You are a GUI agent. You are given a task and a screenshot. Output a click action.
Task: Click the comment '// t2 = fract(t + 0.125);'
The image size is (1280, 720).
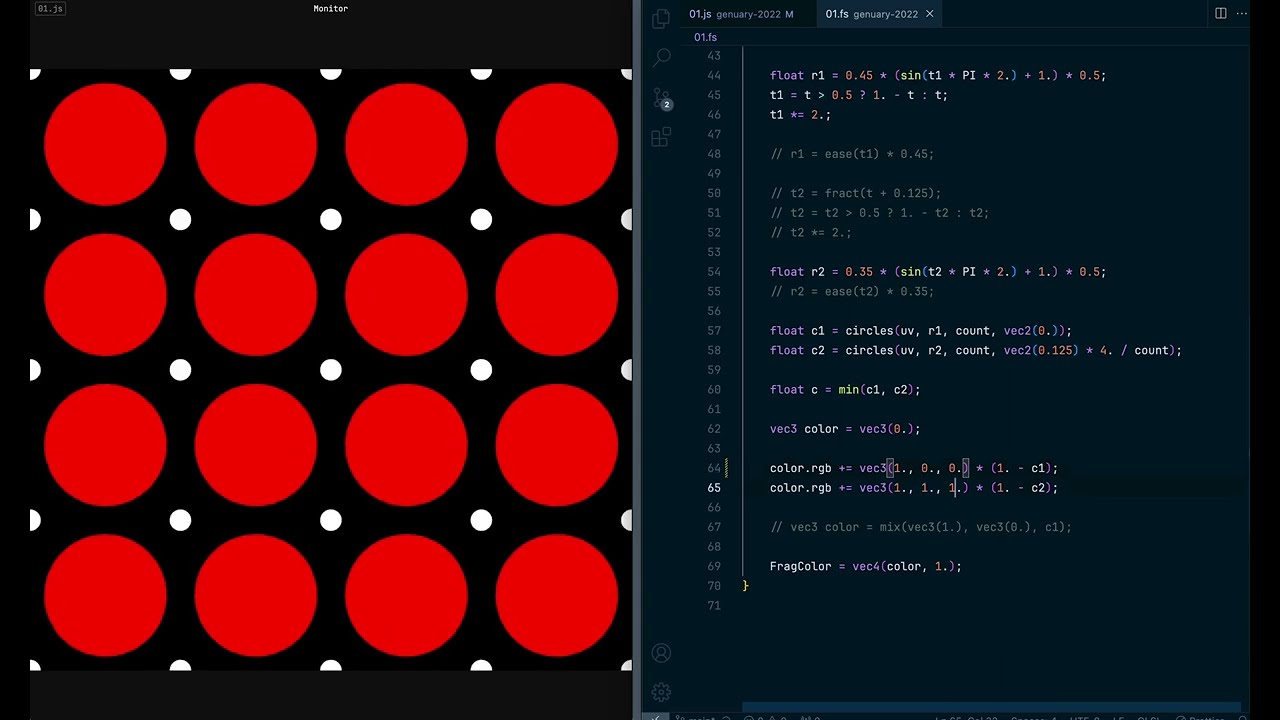[x=855, y=193]
